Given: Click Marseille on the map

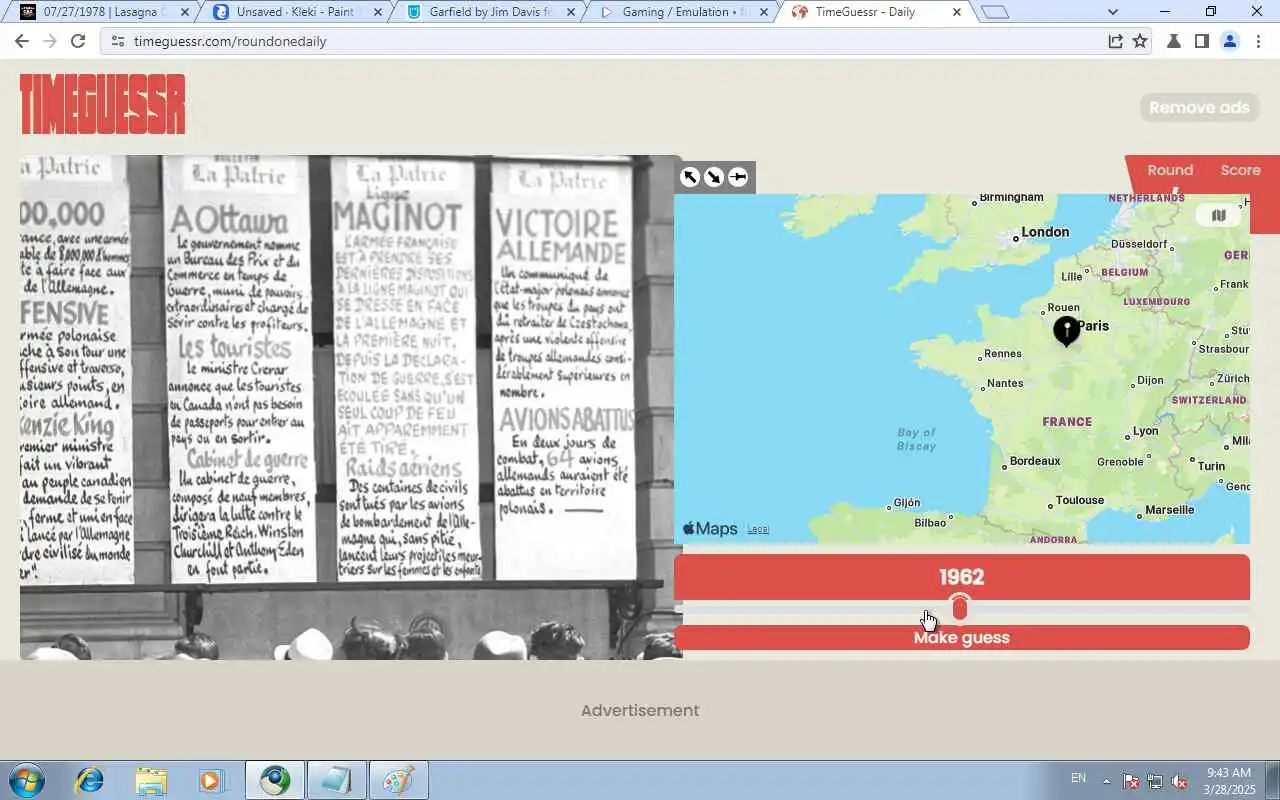Looking at the screenshot, I should (1170, 509).
